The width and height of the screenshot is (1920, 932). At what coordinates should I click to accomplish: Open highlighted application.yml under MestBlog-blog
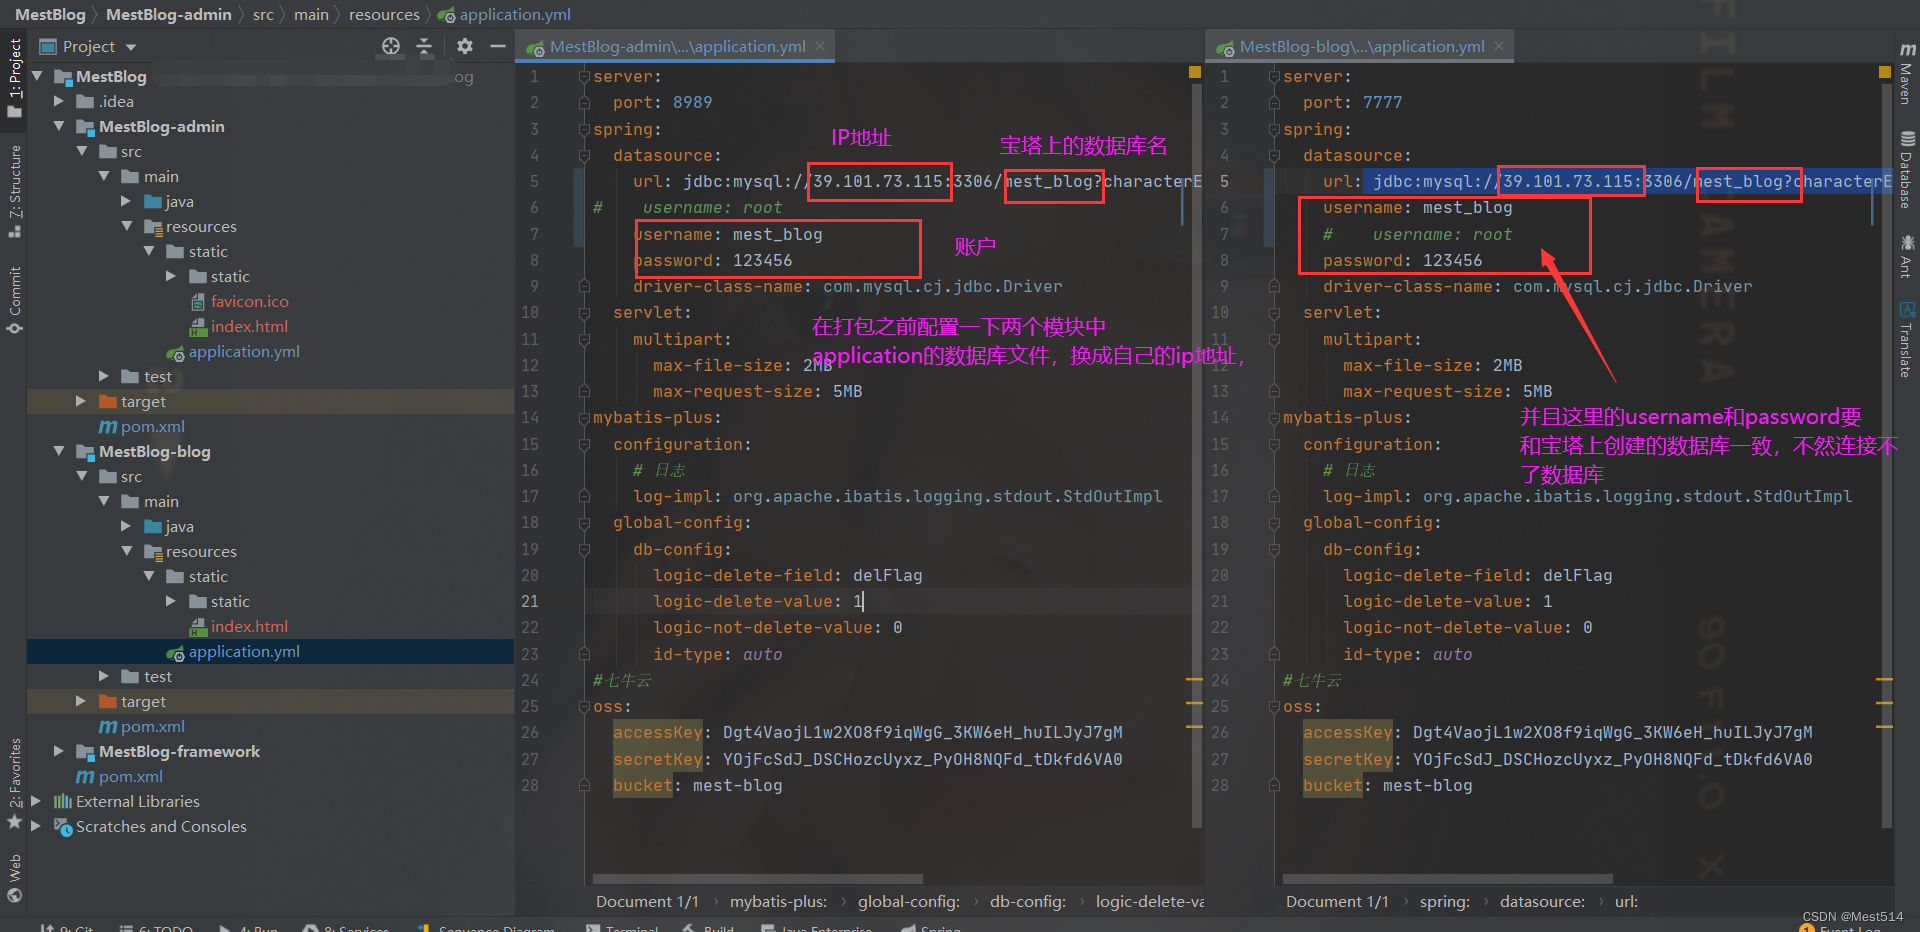pos(233,651)
